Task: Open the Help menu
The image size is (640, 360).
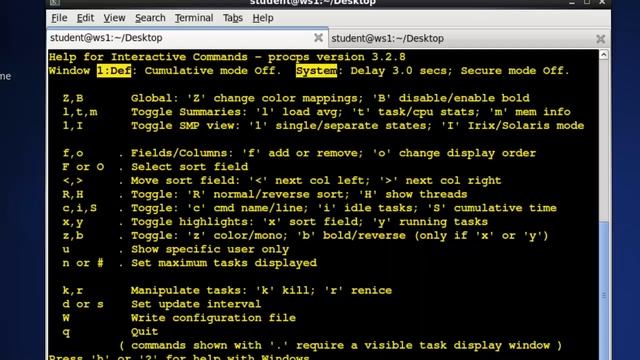Action: (x=262, y=18)
